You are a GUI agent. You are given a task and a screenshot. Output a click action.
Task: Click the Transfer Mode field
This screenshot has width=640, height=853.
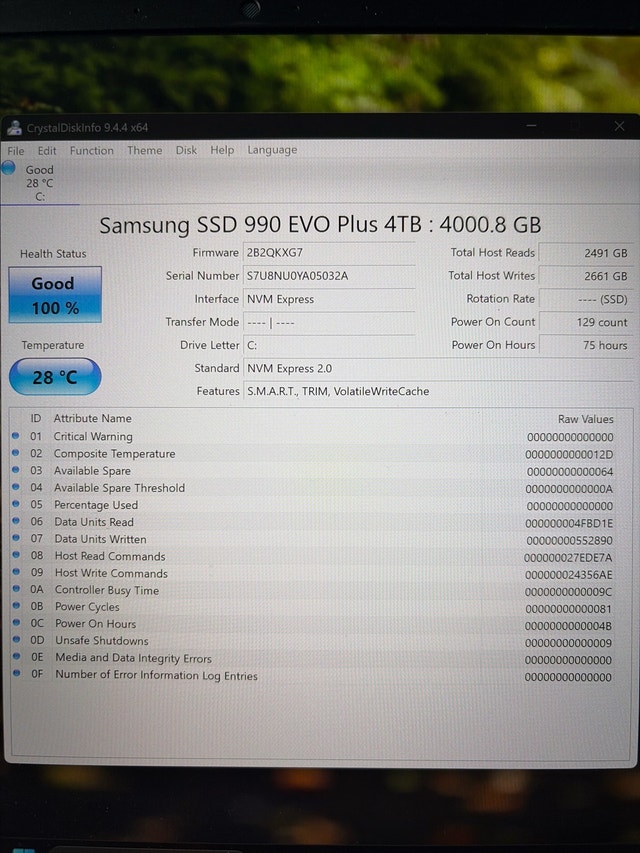click(x=329, y=323)
